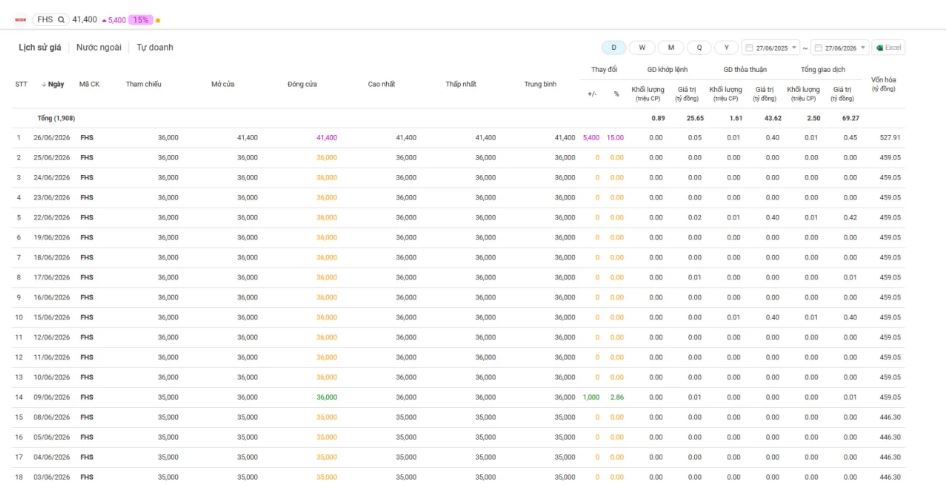947x487 pixels.
Task: Sort by the Cao nhất column header
Action: click(x=381, y=84)
